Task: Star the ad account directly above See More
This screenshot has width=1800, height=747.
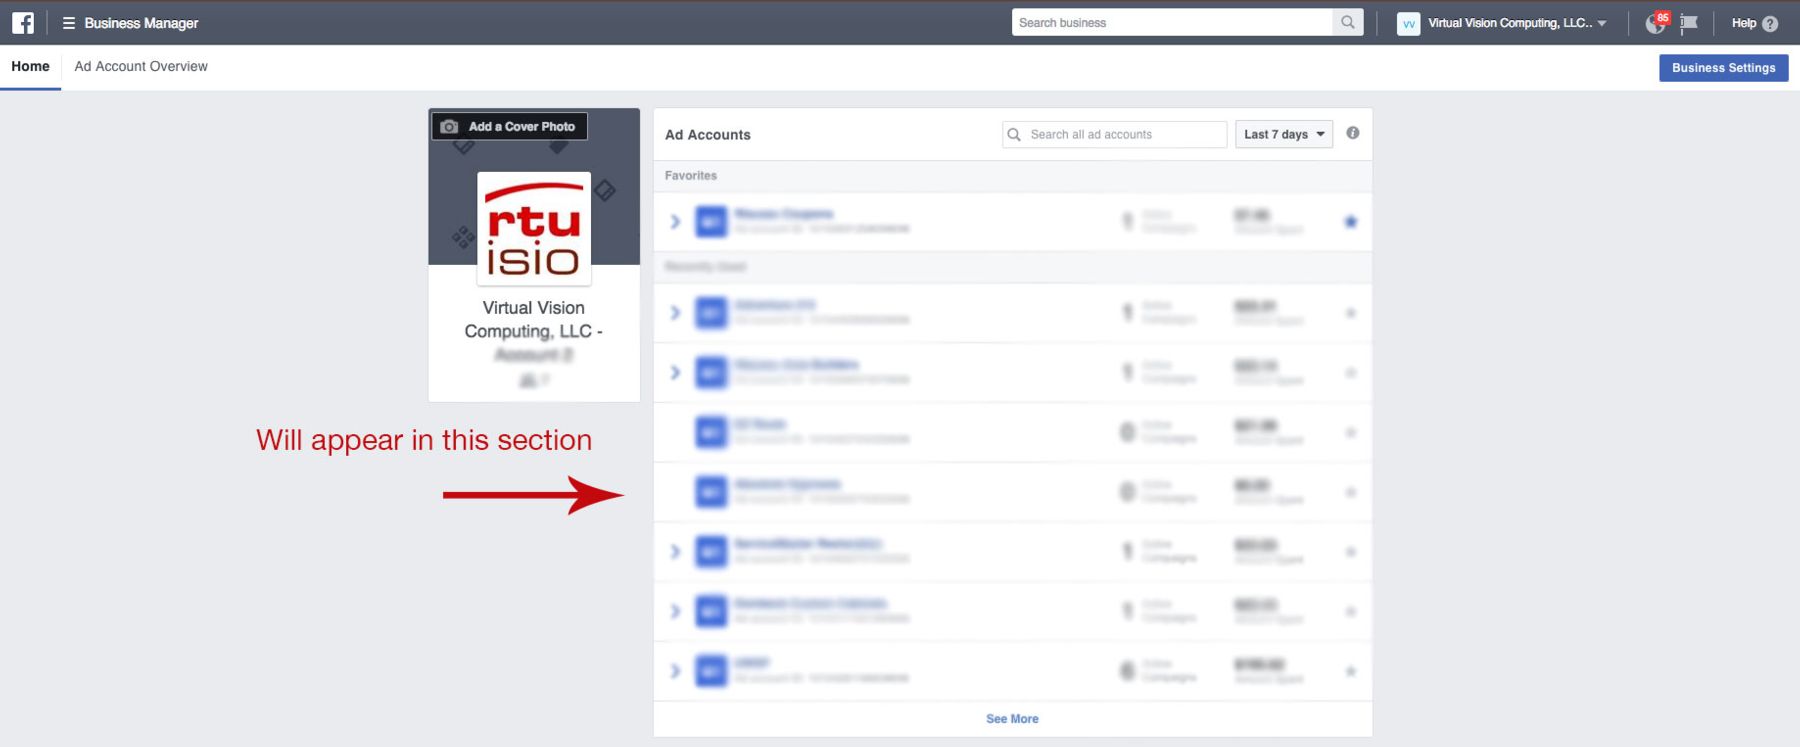Action: point(1351,671)
